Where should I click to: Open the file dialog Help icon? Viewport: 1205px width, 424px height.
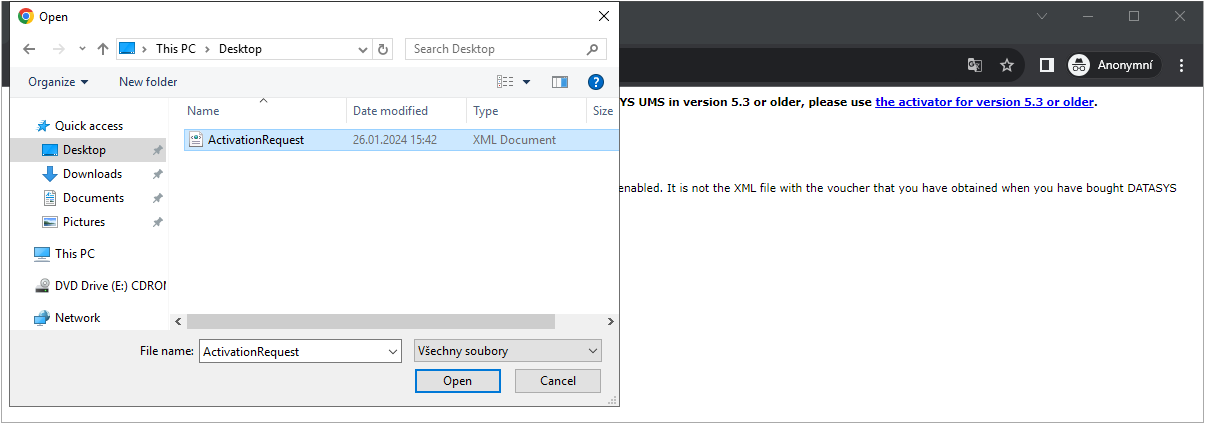596,82
